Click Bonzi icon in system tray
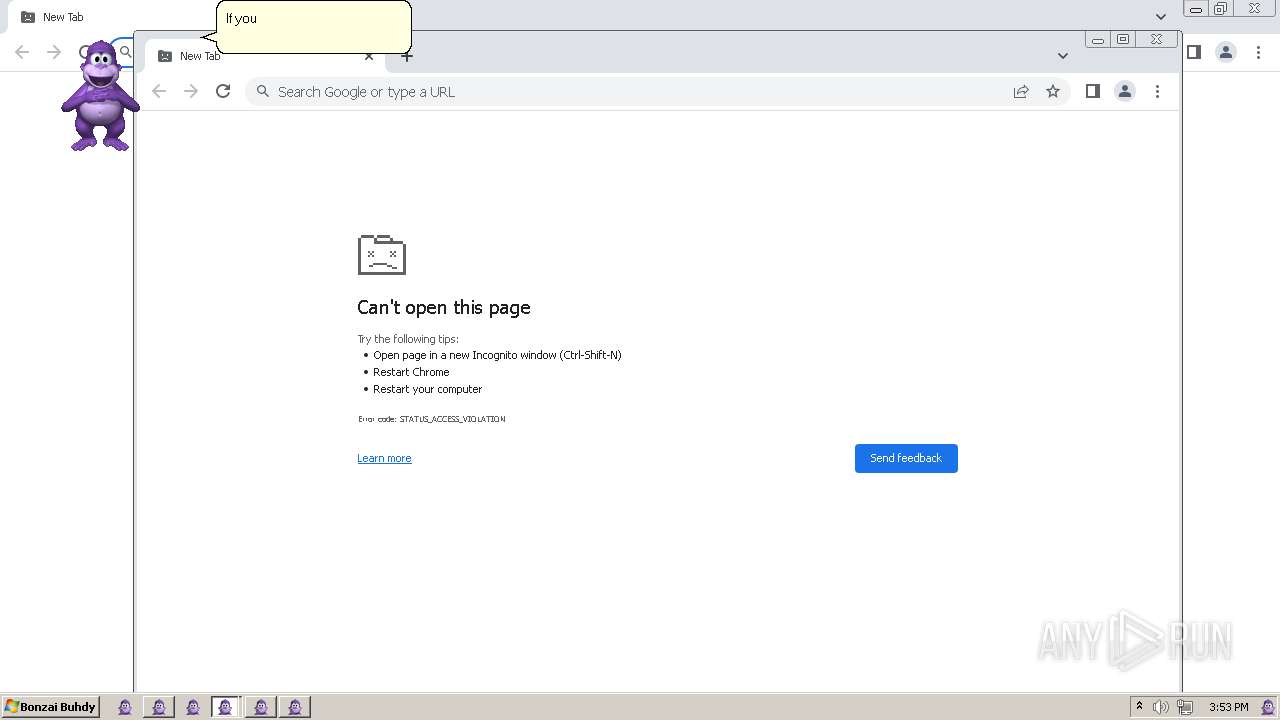The height and width of the screenshot is (720, 1280). click(x=1268, y=707)
